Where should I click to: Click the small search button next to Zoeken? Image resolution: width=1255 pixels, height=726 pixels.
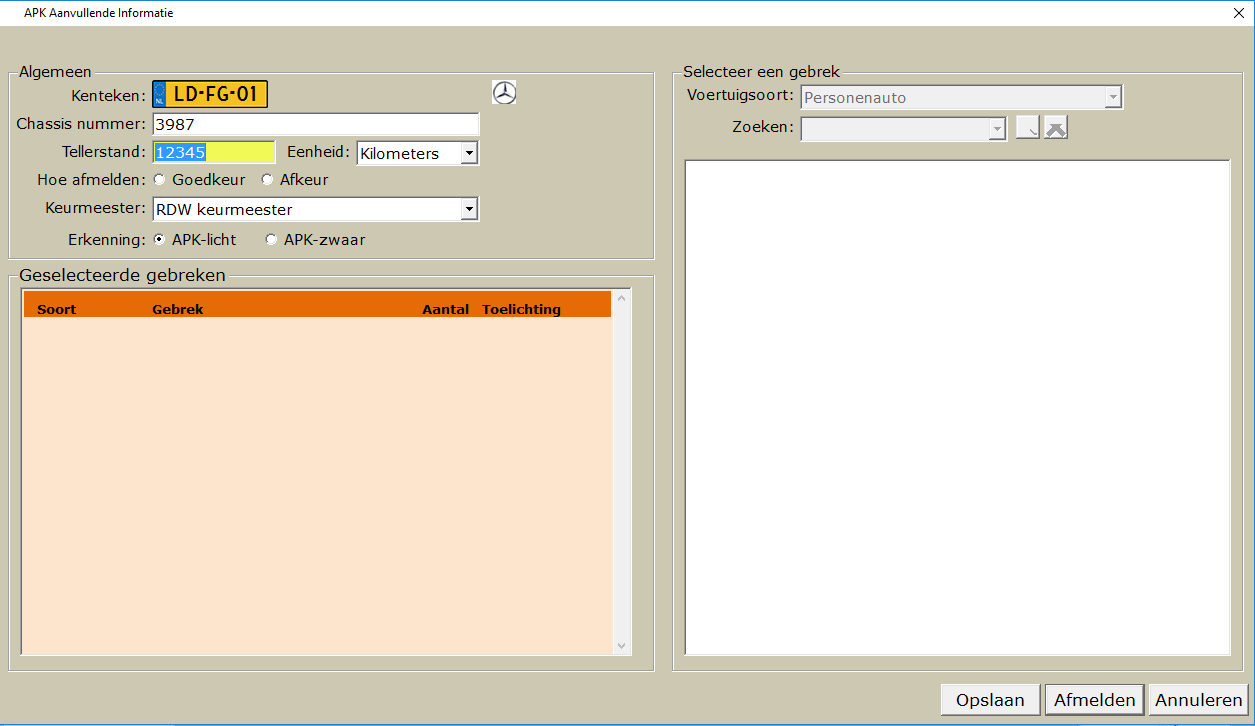(1028, 127)
